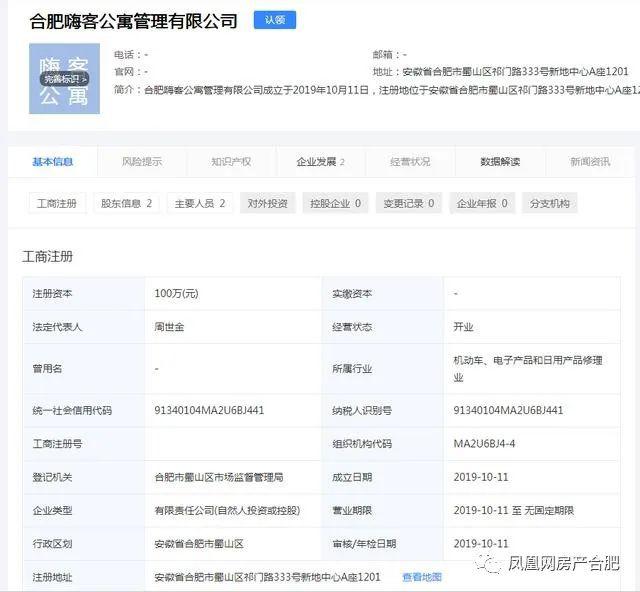Click the 经营状态 value 开业

(463, 327)
